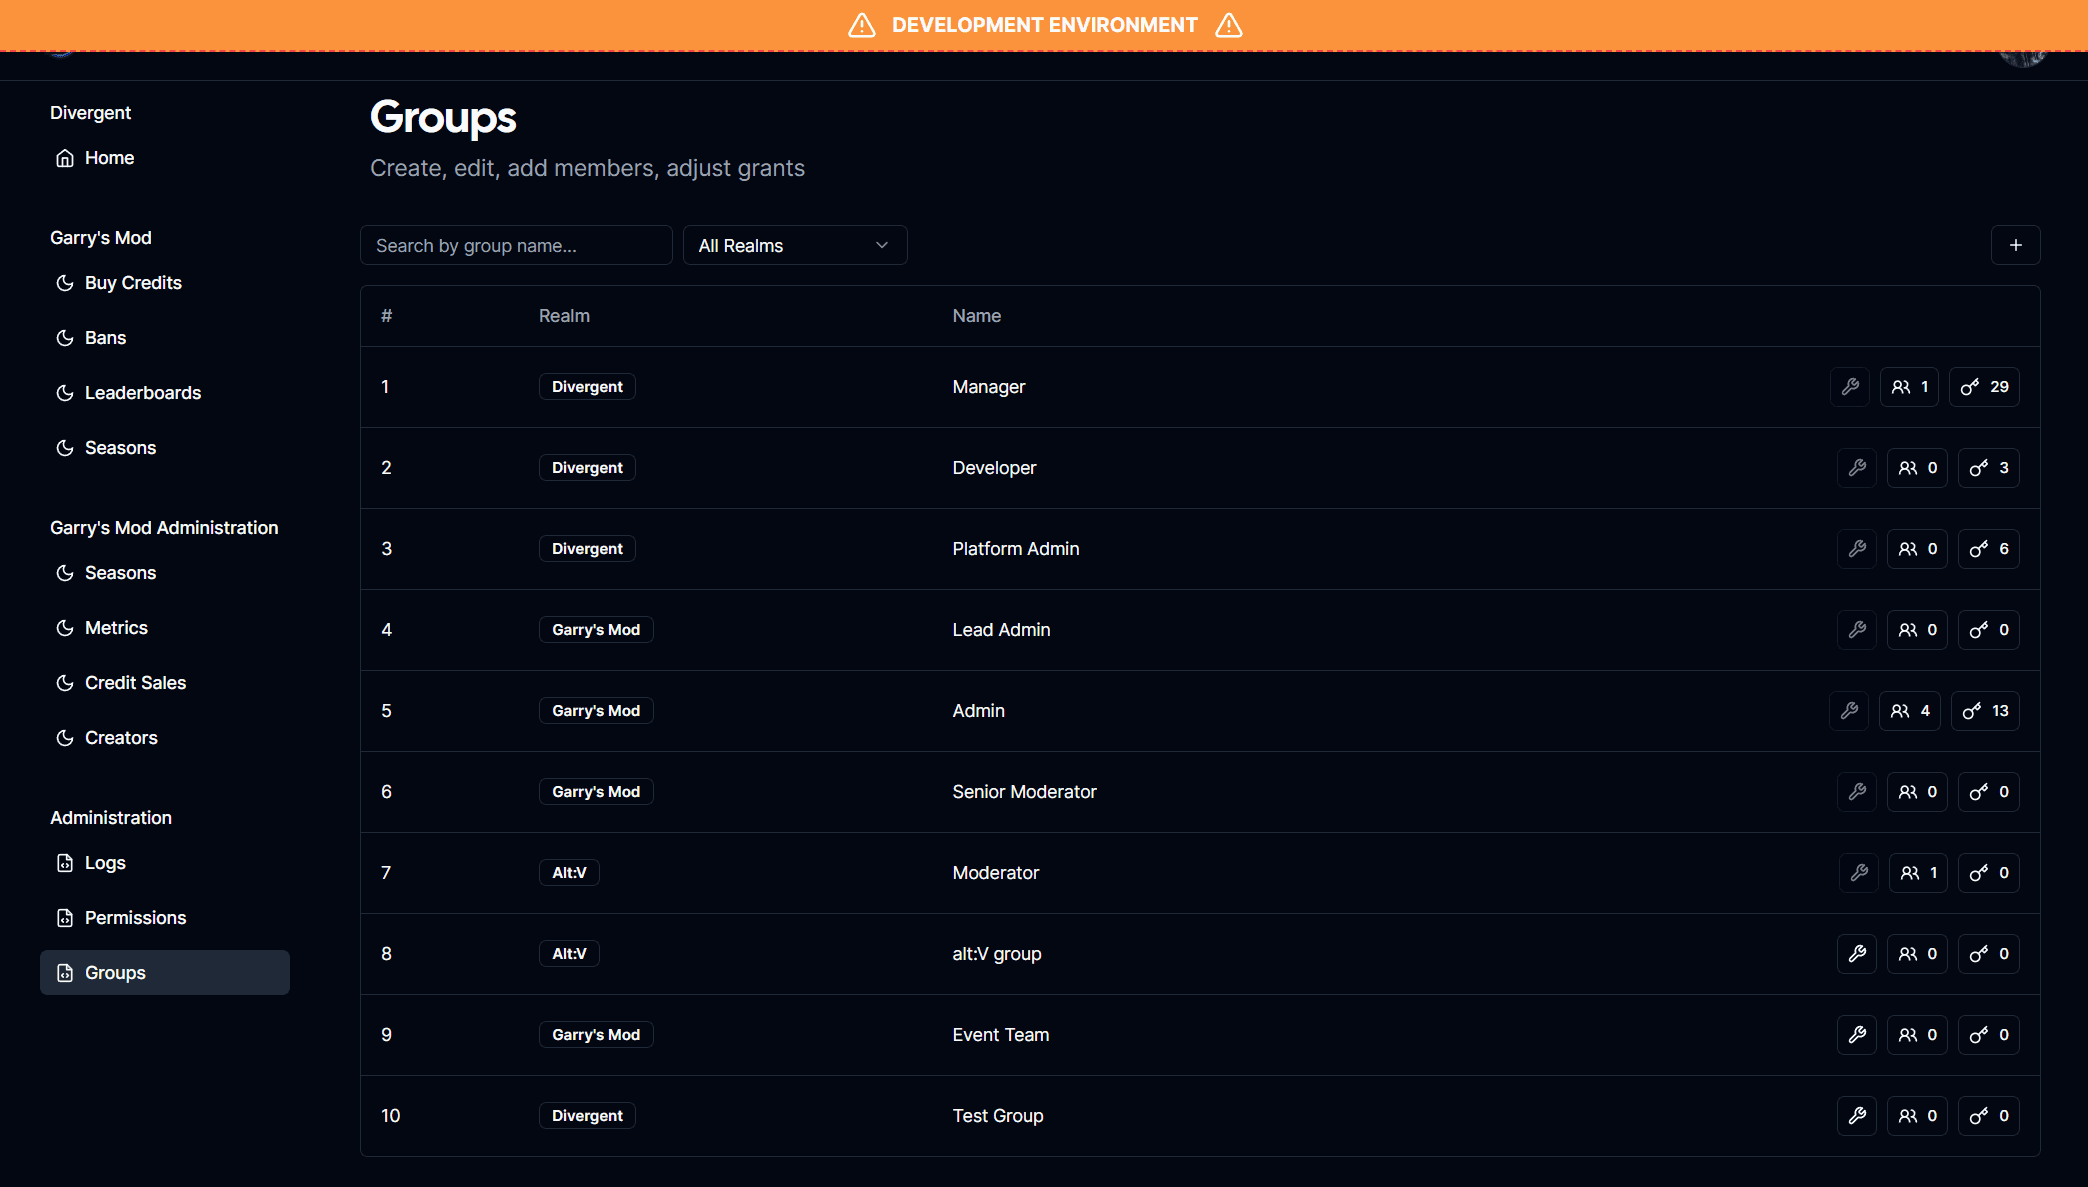Click the Garry's Mod badge on Event Team row
The image size is (2088, 1187).
pos(595,1034)
